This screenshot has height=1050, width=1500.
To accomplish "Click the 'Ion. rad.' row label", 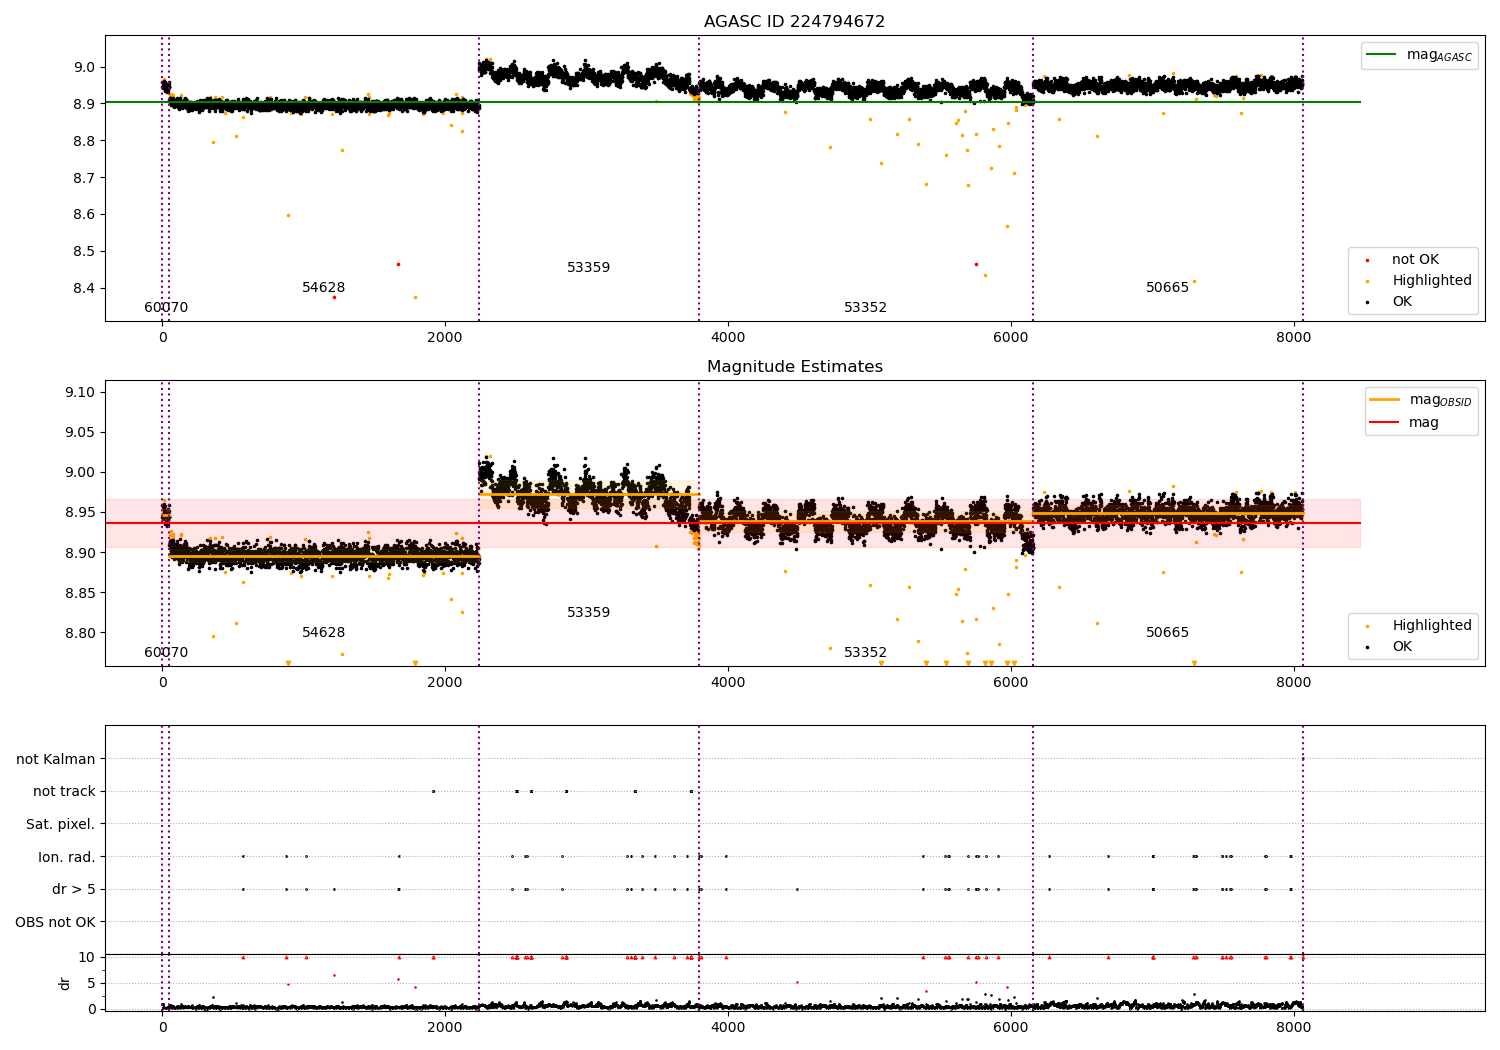I will point(67,857).
